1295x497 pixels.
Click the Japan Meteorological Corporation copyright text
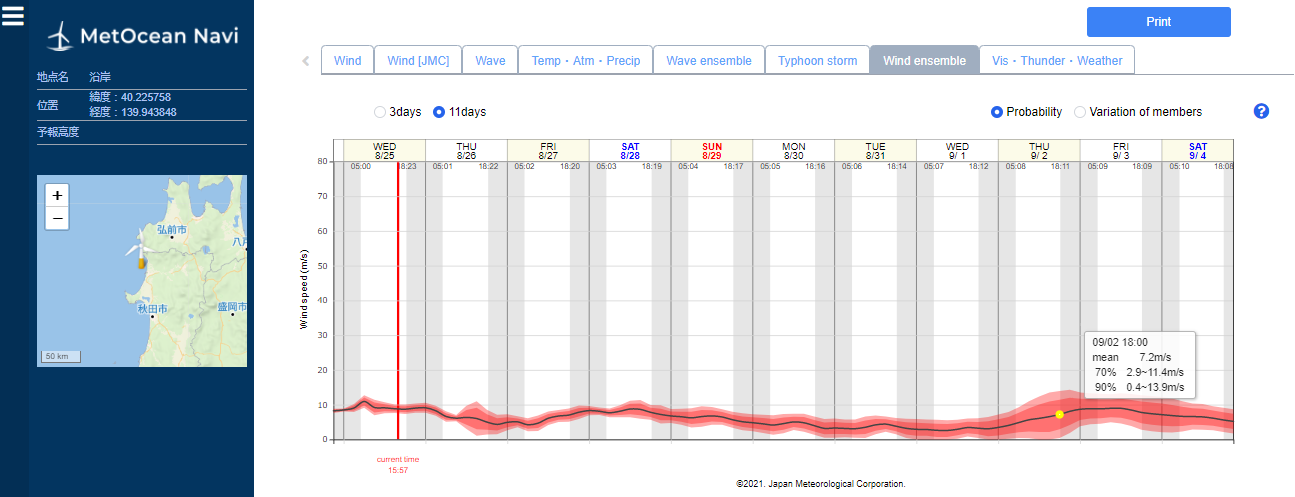pos(821,484)
